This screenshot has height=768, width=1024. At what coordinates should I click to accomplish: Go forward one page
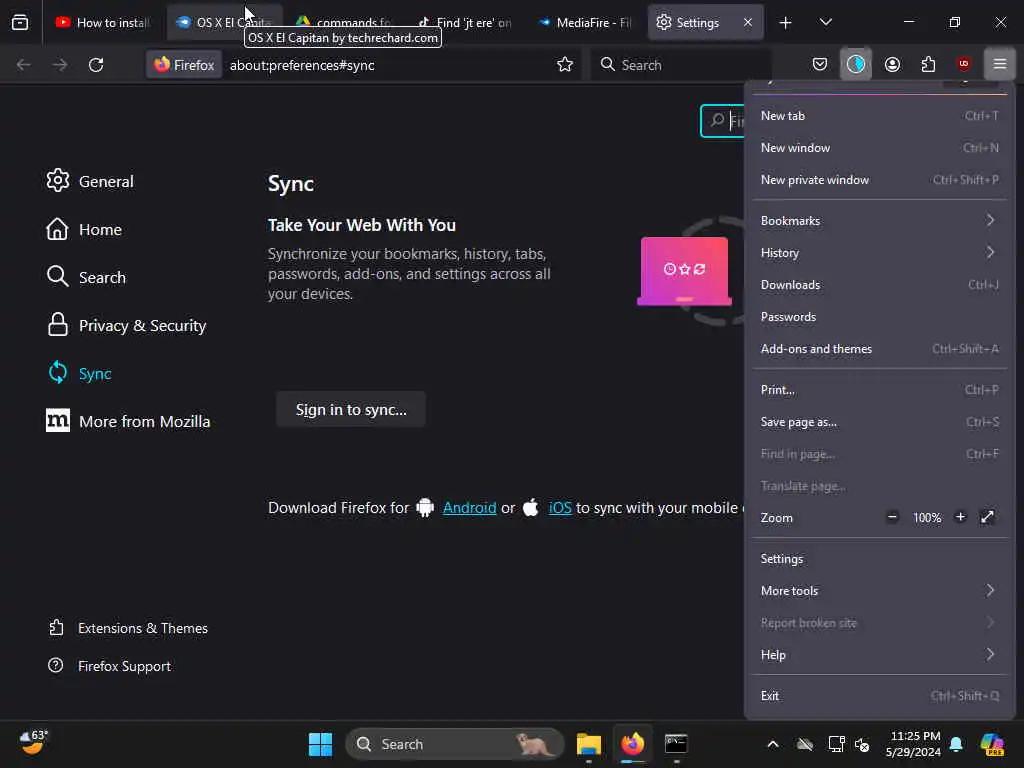click(x=60, y=65)
